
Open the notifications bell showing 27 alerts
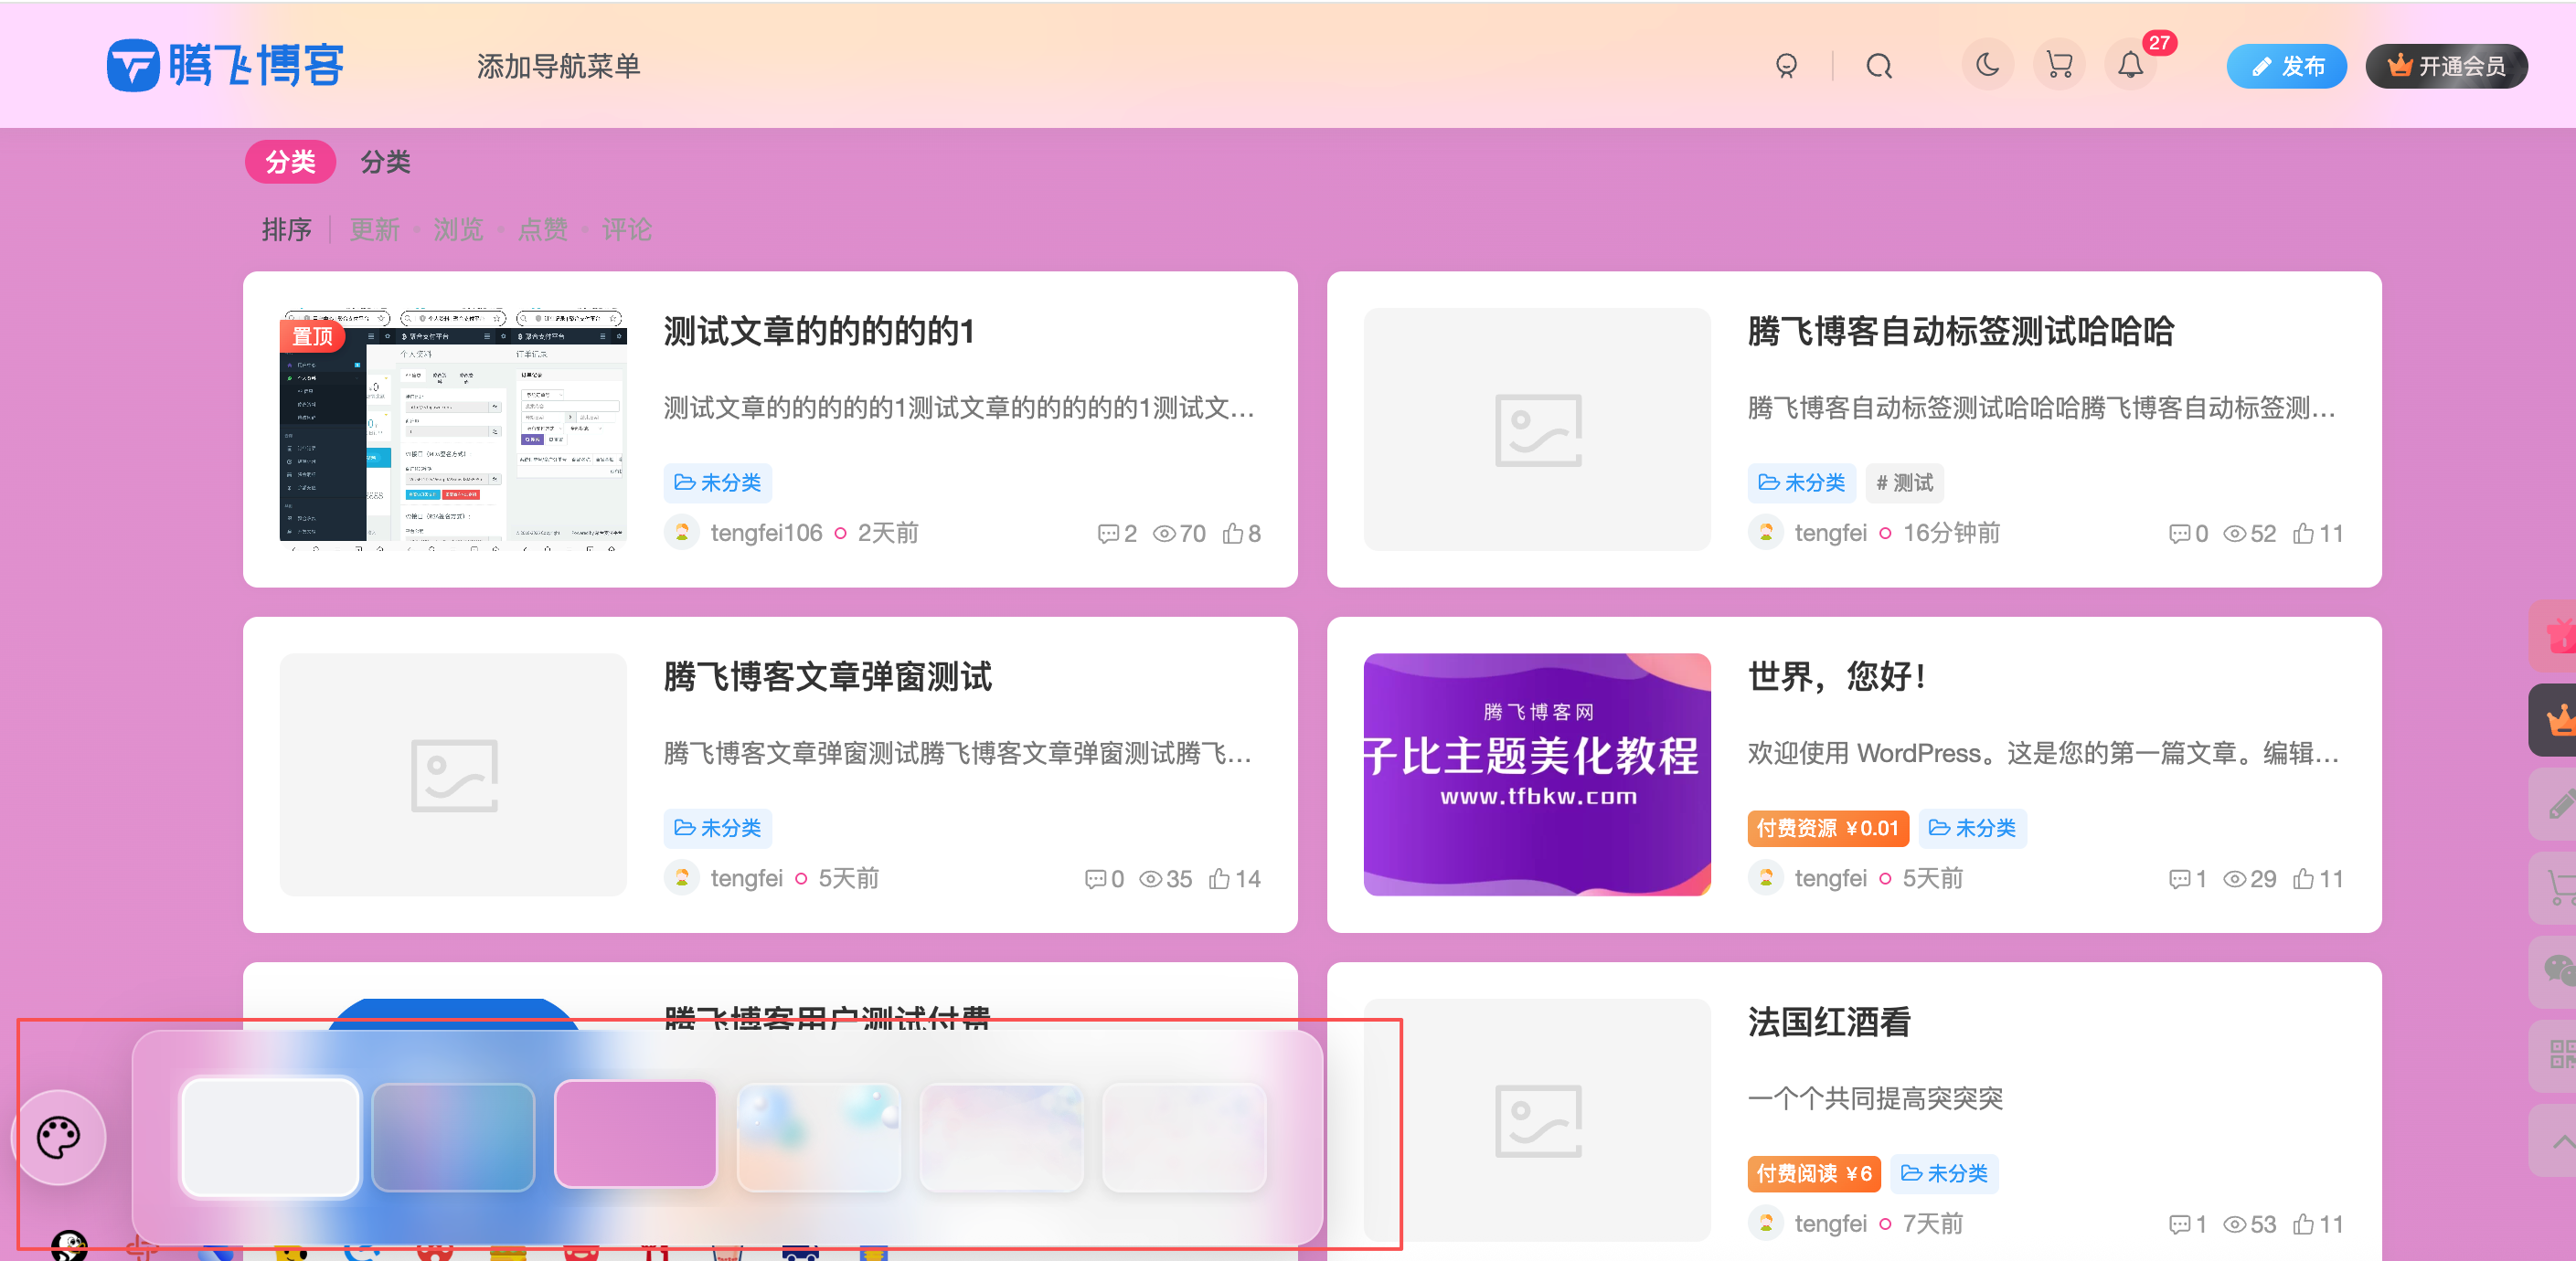click(2131, 65)
